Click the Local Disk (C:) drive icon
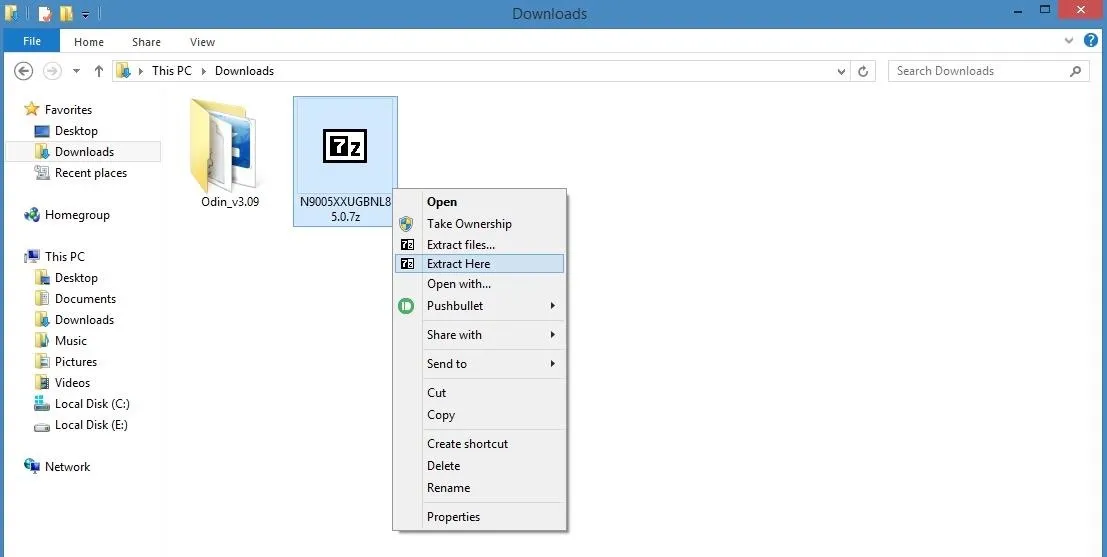1107x557 pixels. [42, 404]
